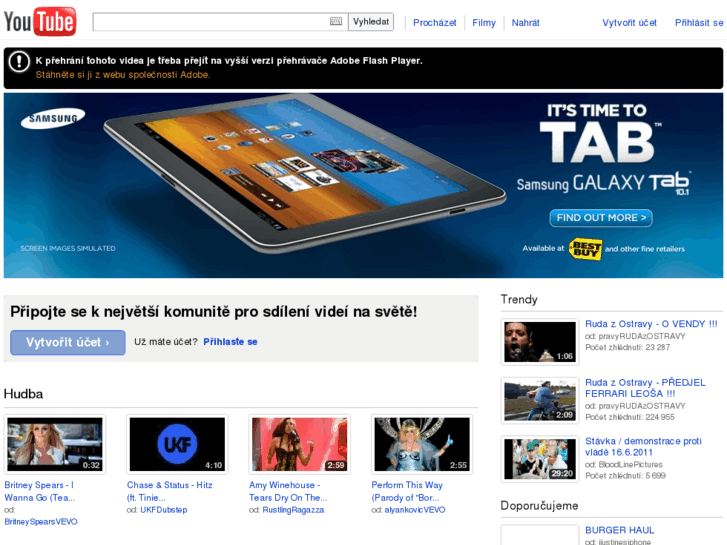Click Perform This Way parody title link

(x=407, y=491)
